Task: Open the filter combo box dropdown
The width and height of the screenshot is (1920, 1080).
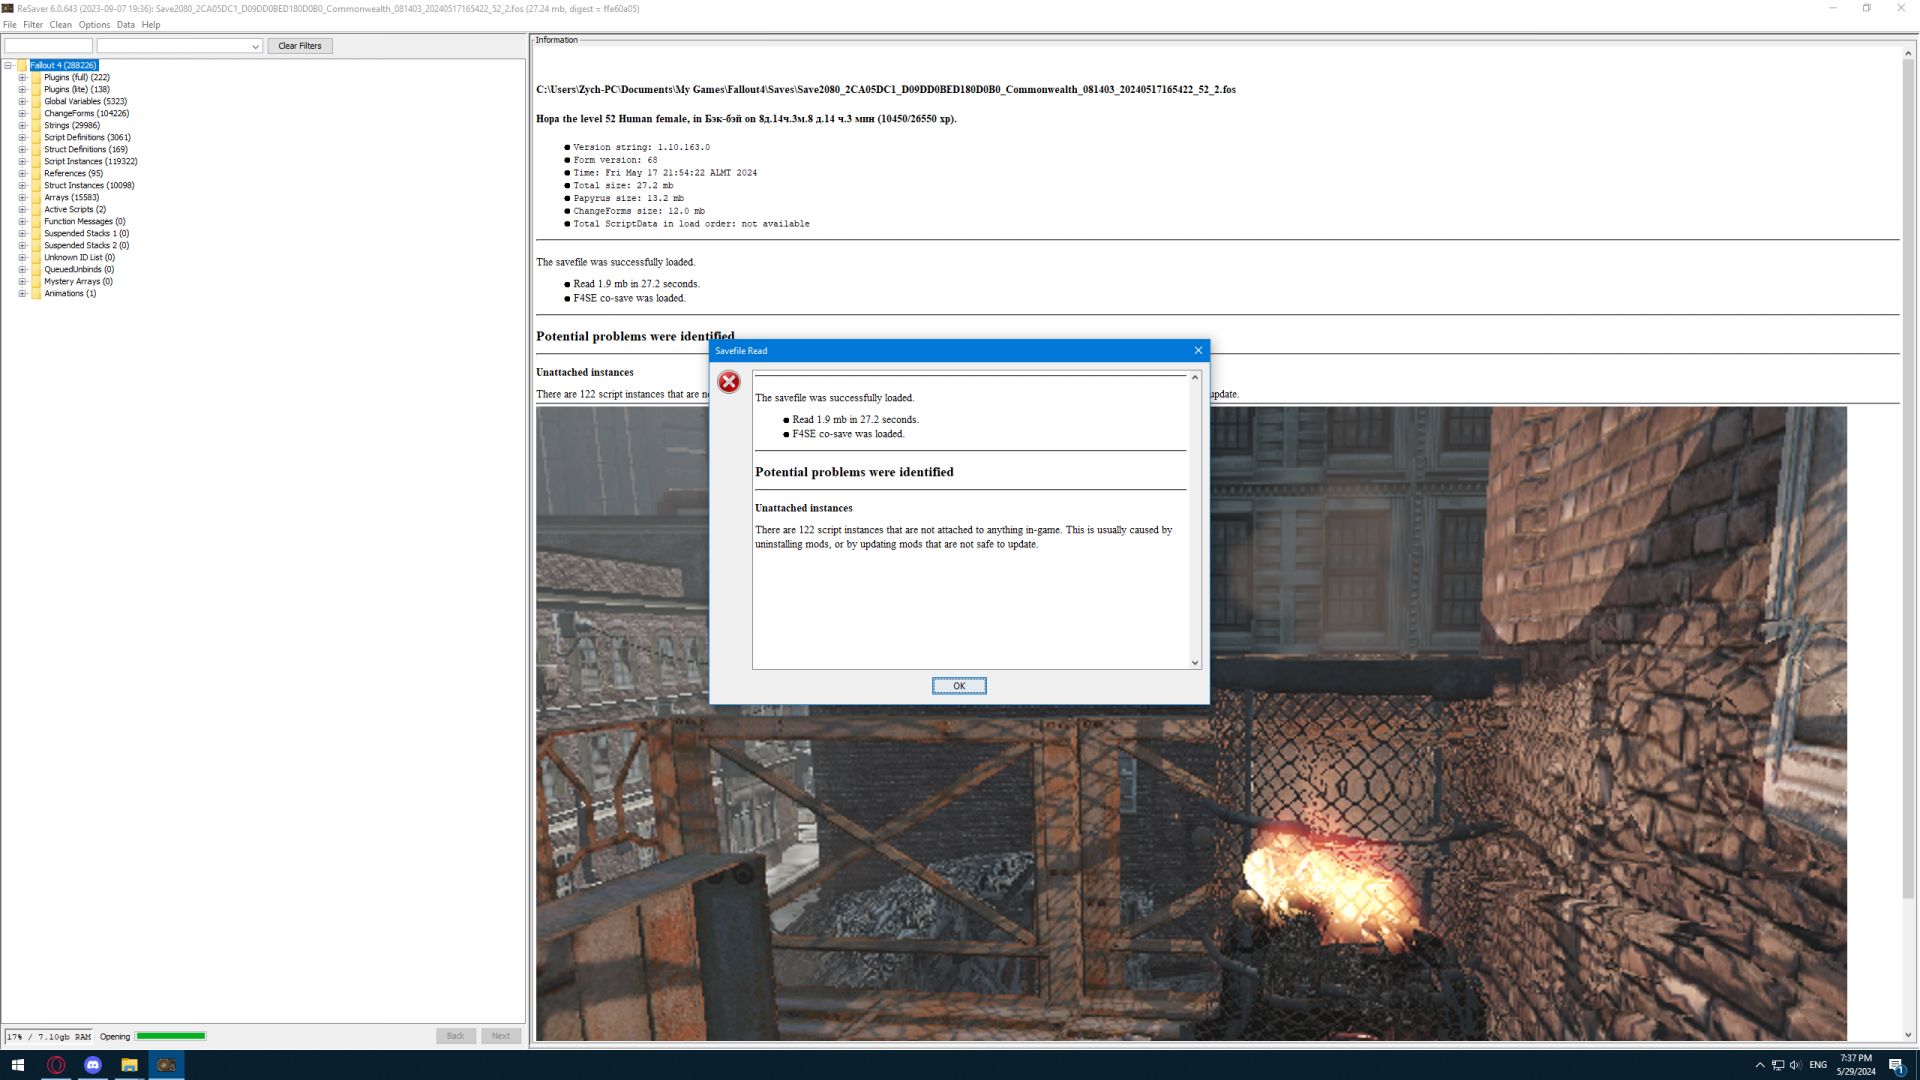Action: click(x=255, y=47)
